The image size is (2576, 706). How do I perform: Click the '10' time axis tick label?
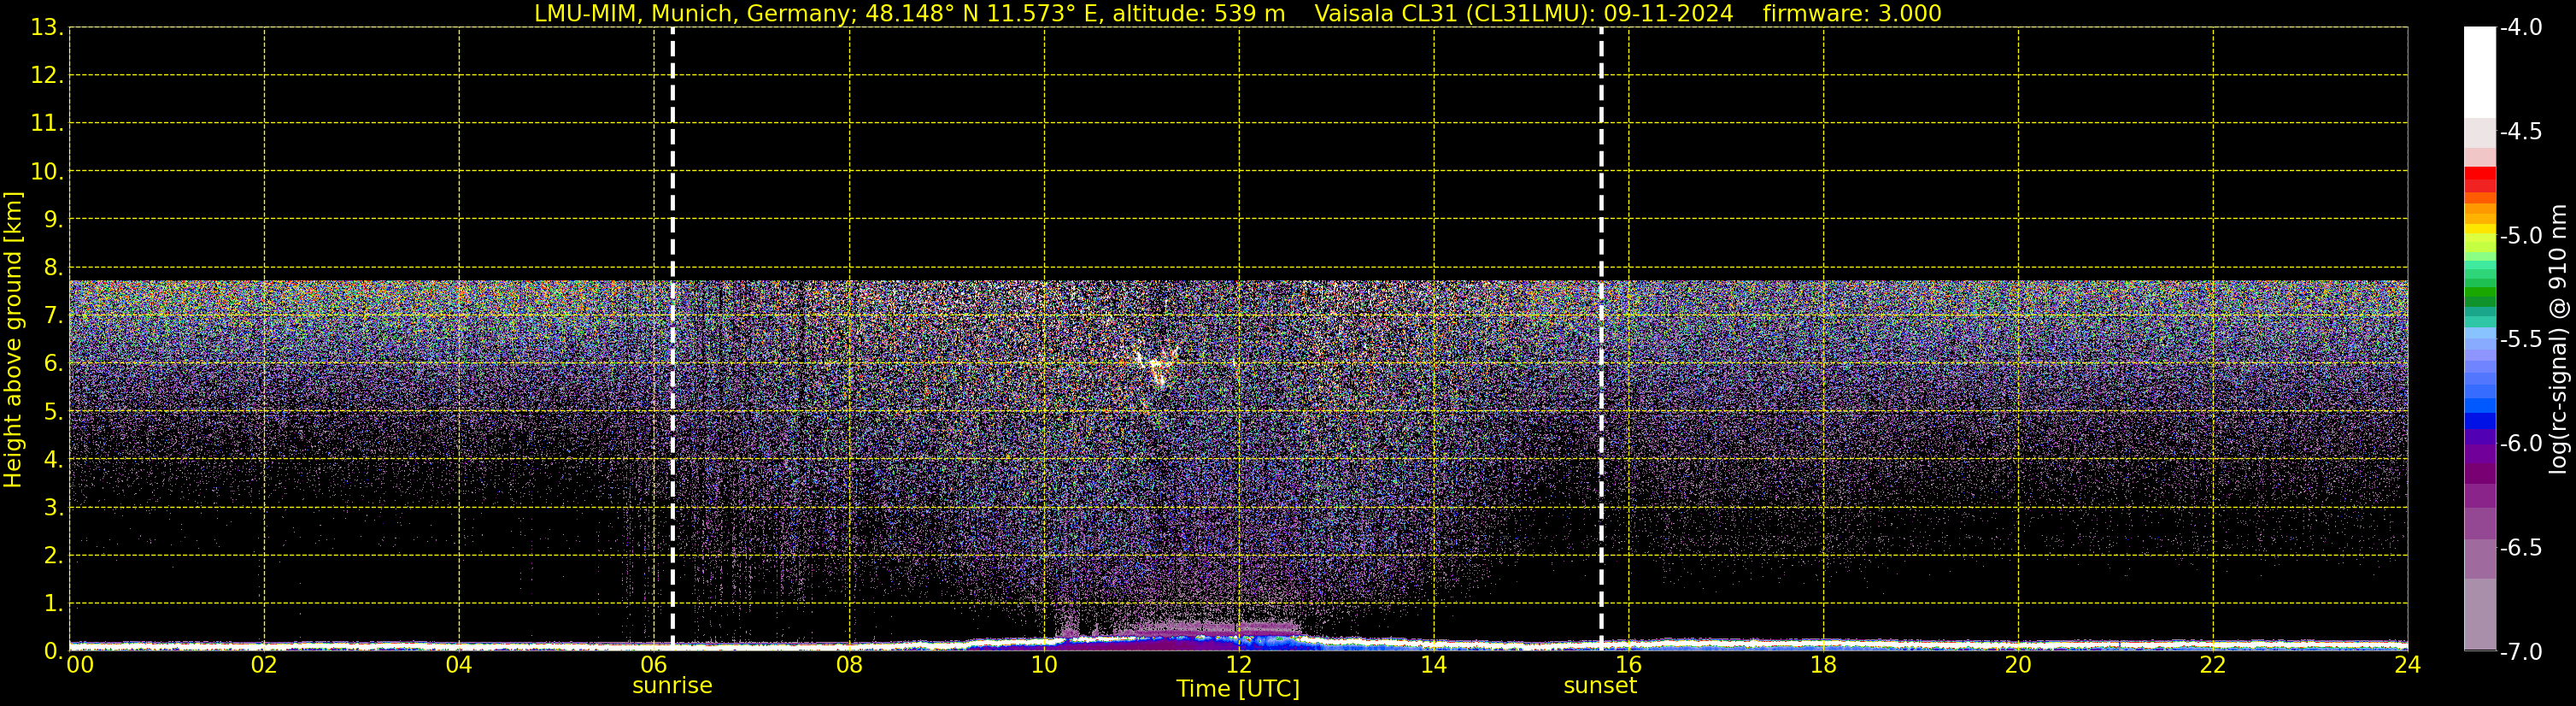[x=1044, y=664]
